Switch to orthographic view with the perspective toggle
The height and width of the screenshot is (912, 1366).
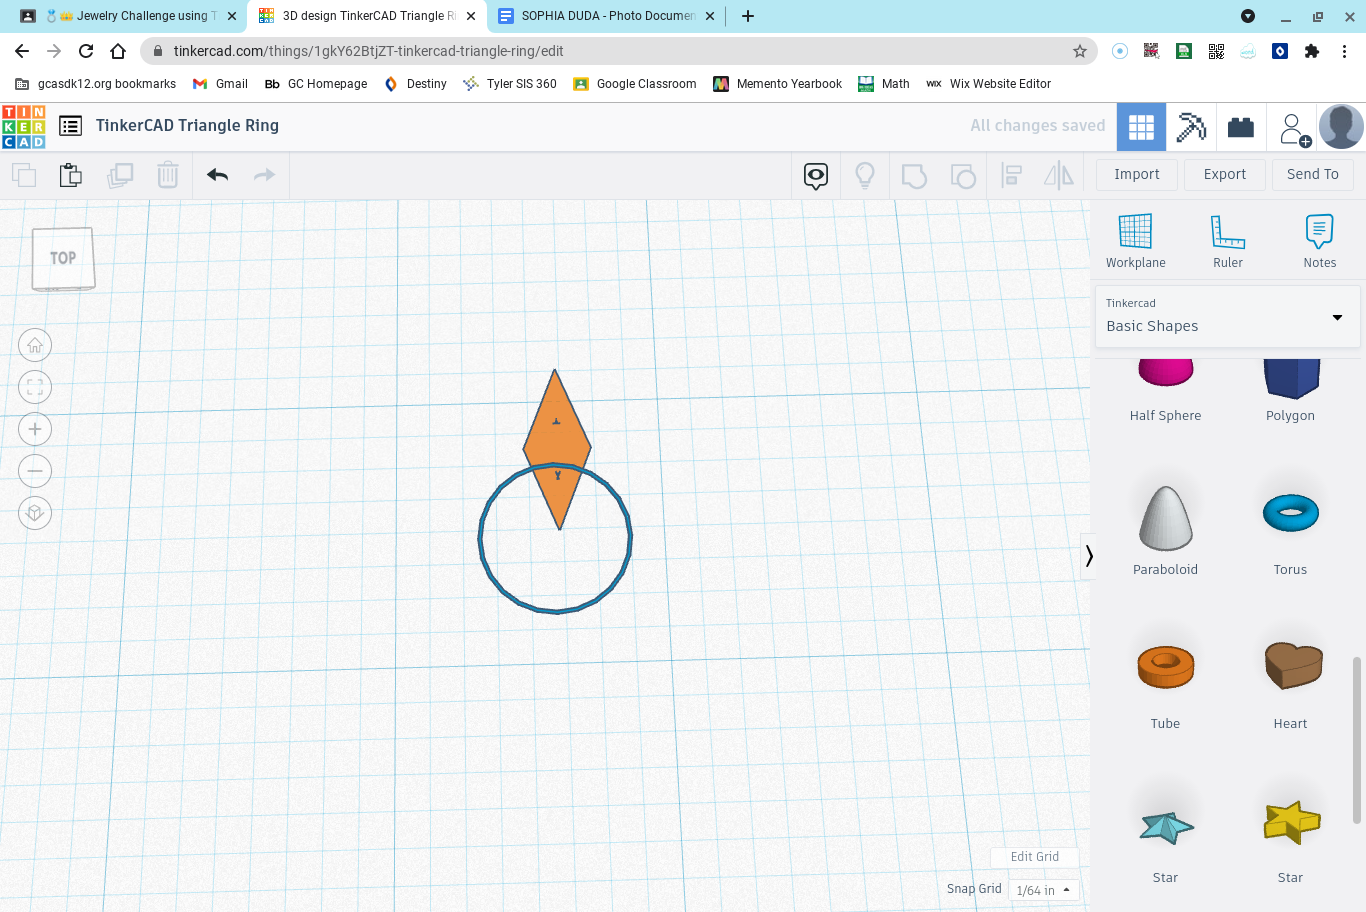tap(35, 513)
